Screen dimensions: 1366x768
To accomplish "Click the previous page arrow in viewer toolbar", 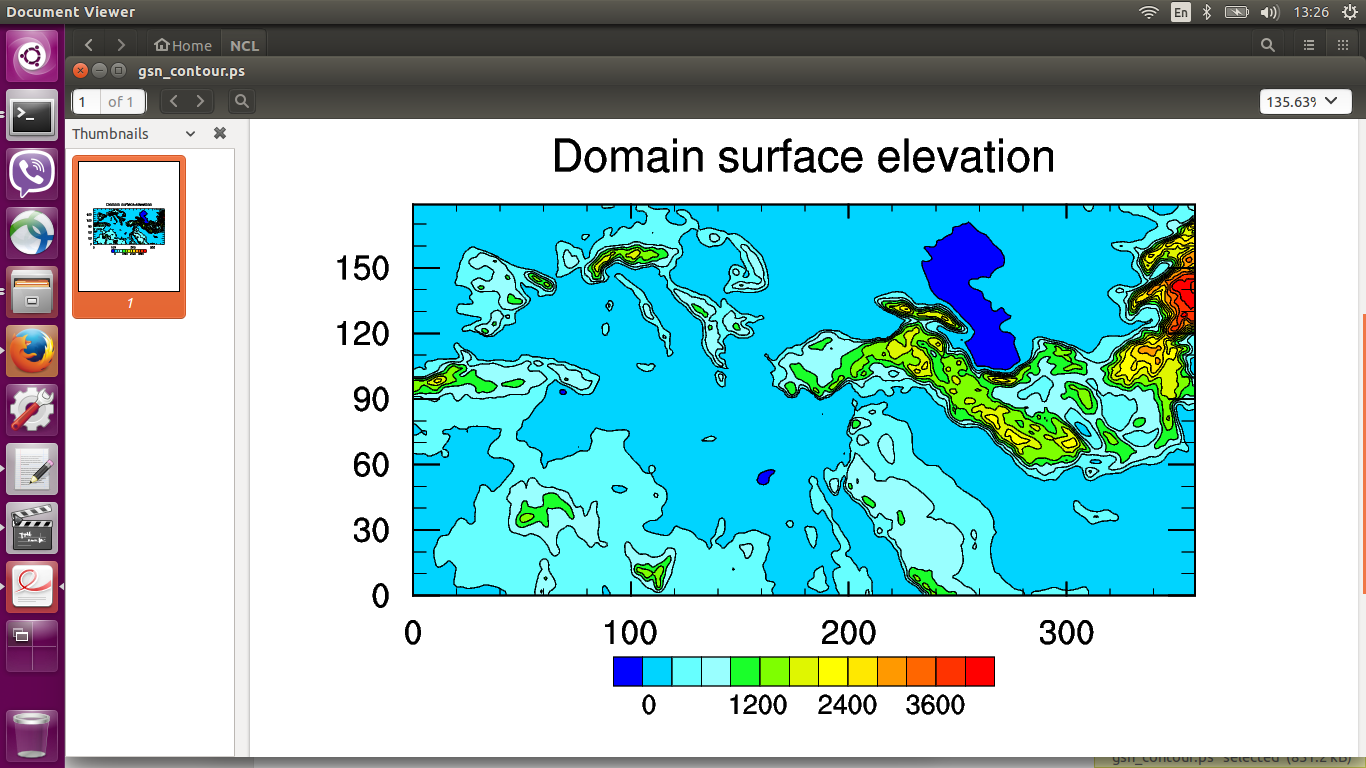I will pos(174,101).
